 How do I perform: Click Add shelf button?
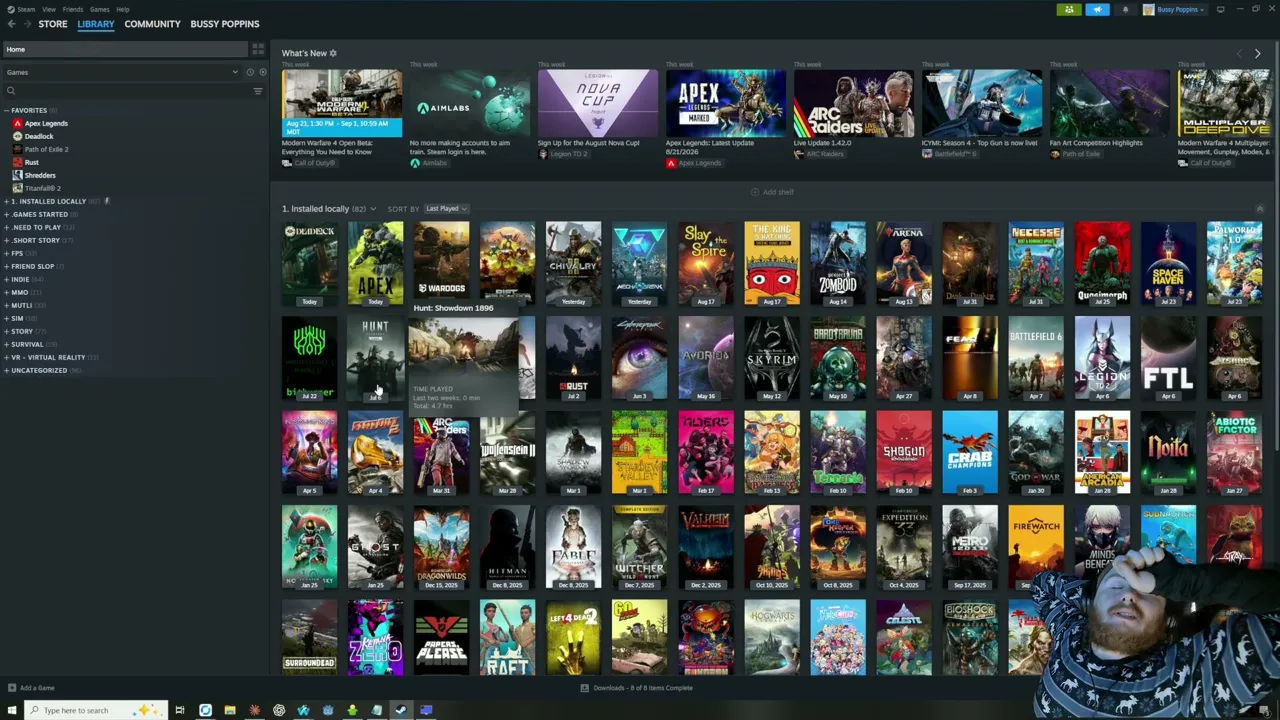coord(772,192)
